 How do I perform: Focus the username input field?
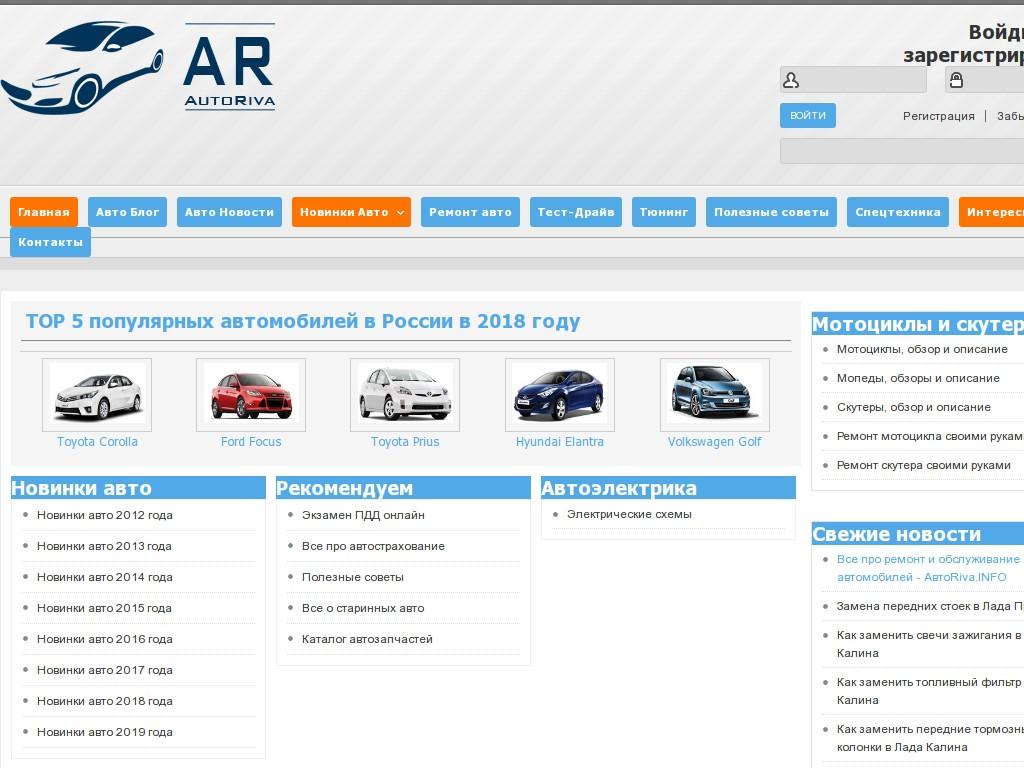[x=854, y=80]
